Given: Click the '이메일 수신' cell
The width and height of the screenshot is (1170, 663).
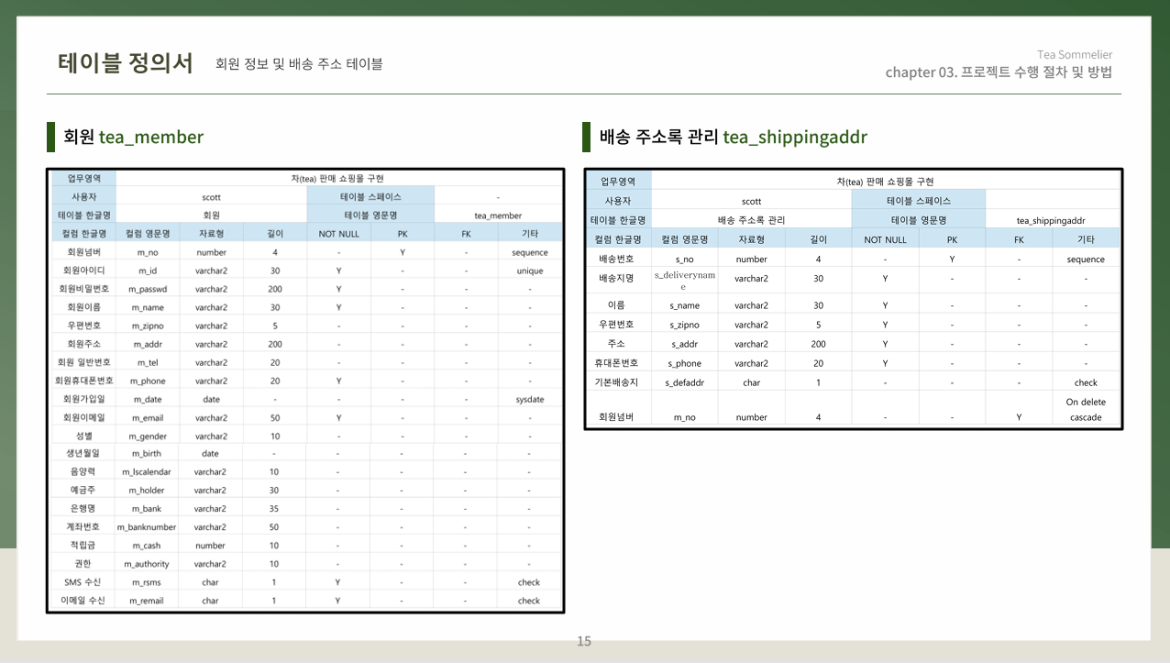Looking at the screenshot, I should pos(84,600).
